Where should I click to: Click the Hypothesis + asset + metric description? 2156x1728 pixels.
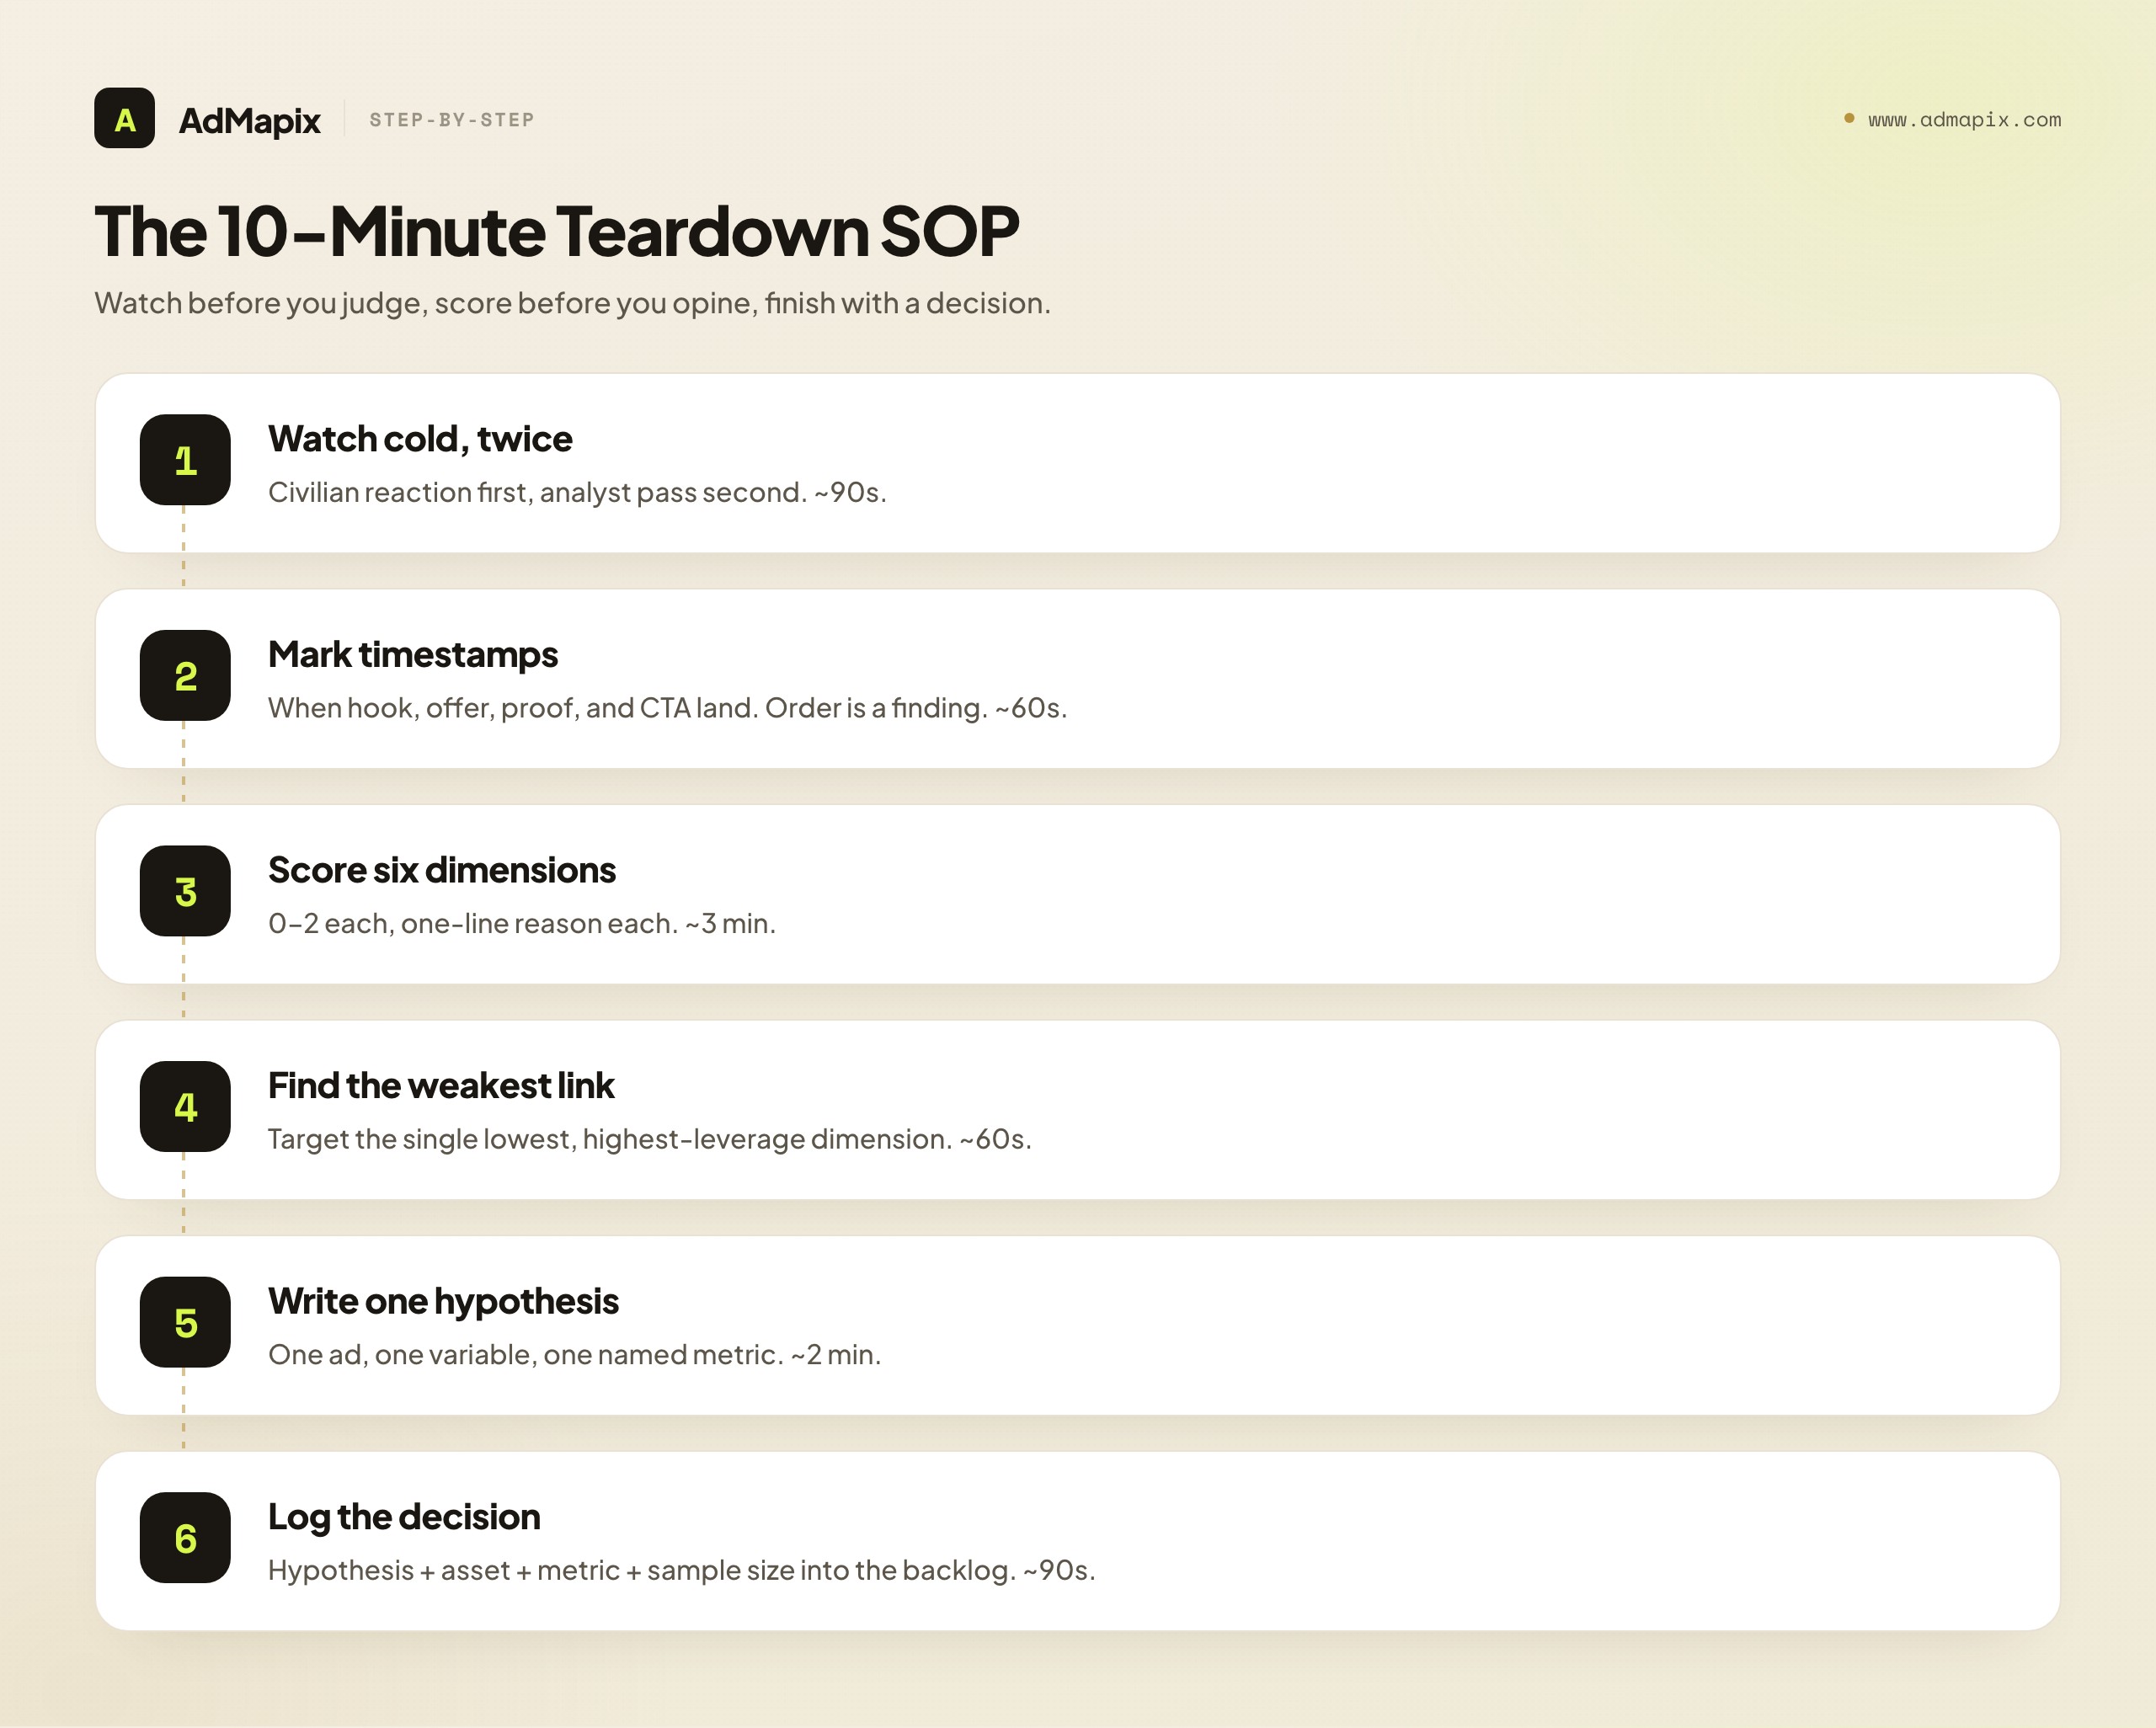coord(681,1570)
